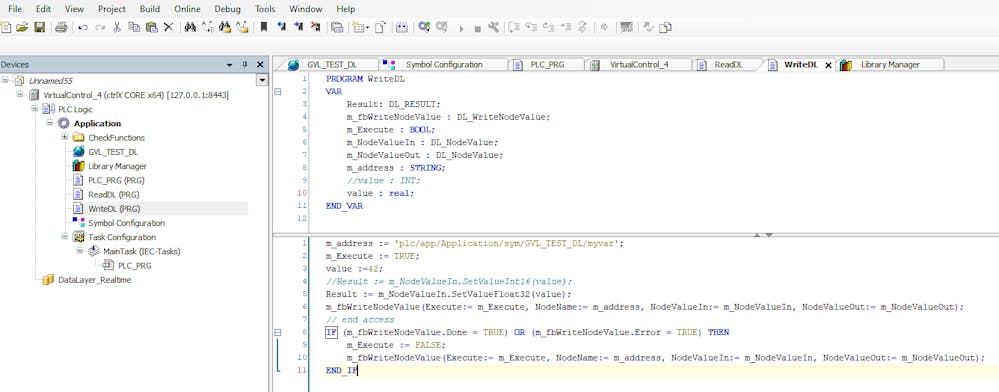Stop the application with the square icon
Viewport: 999px width, 392px height.
coord(477,29)
